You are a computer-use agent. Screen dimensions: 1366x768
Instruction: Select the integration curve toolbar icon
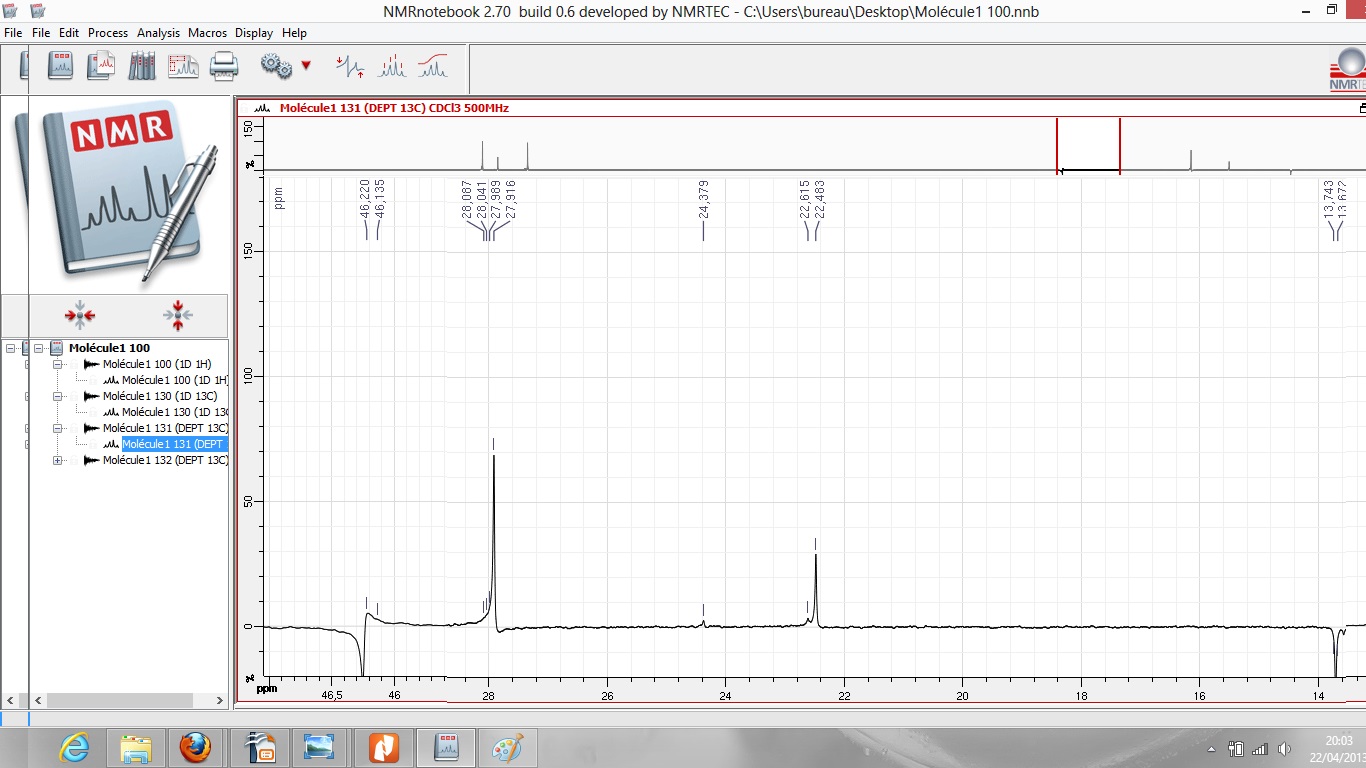433,67
